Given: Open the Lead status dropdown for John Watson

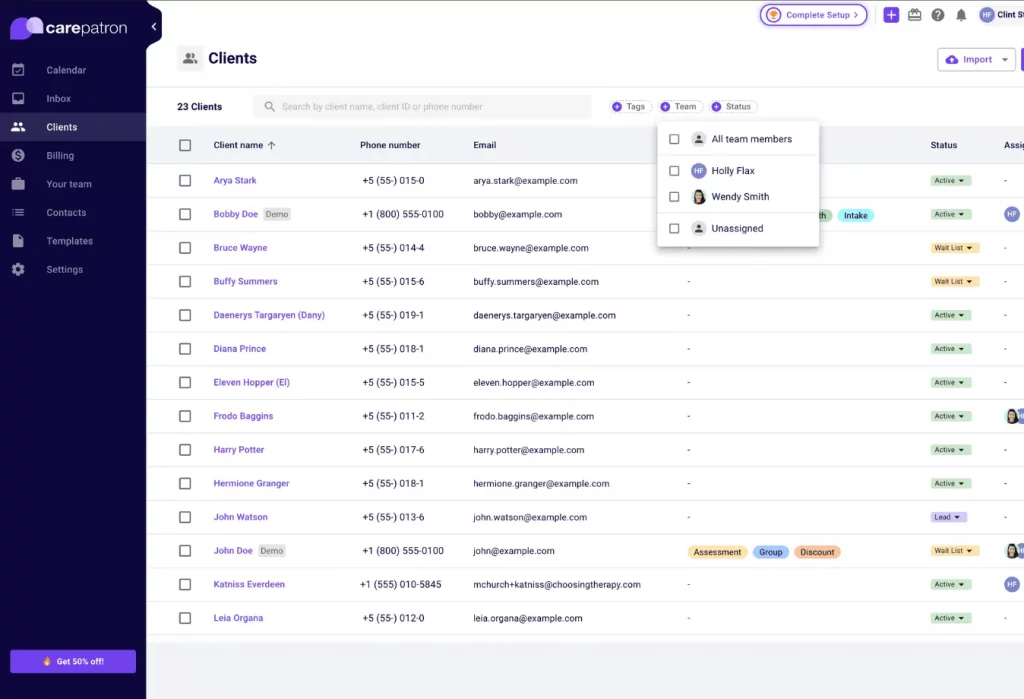Looking at the screenshot, I should 949,517.
